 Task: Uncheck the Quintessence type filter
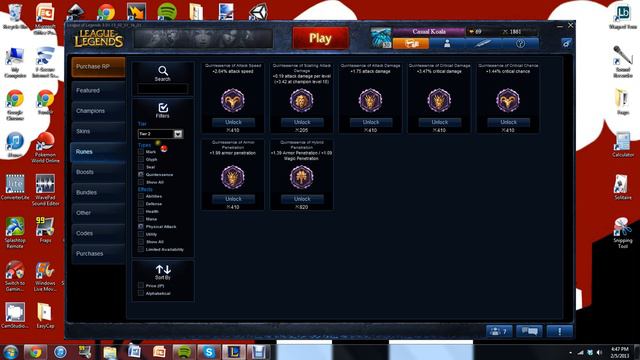click(x=141, y=174)
